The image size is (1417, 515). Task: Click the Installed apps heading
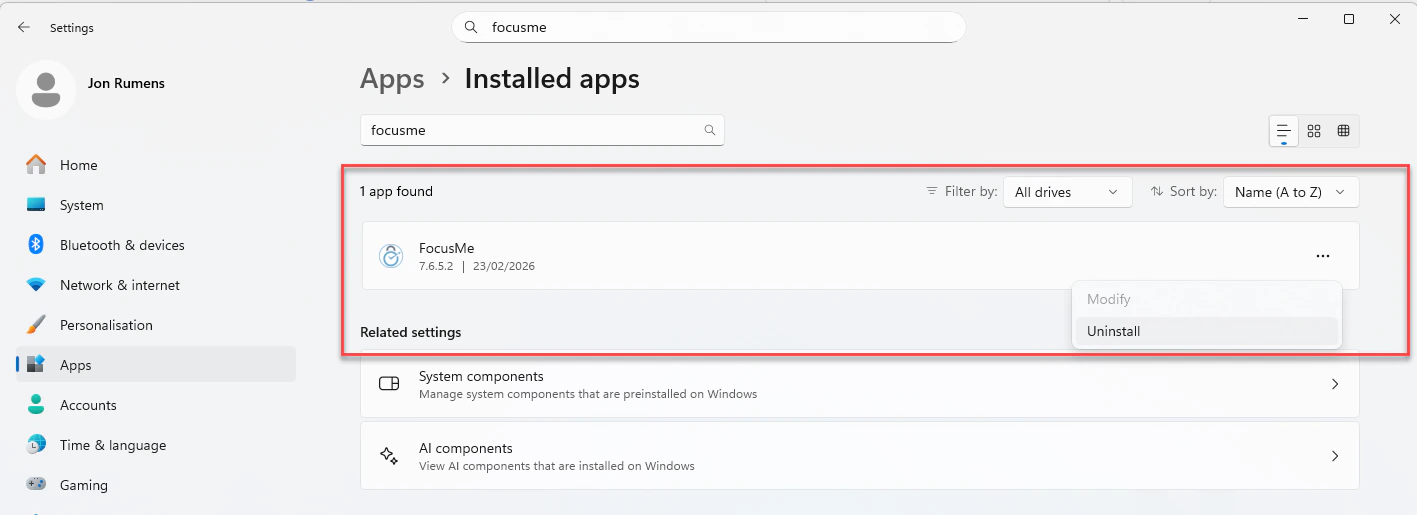(x=552, y=79)
